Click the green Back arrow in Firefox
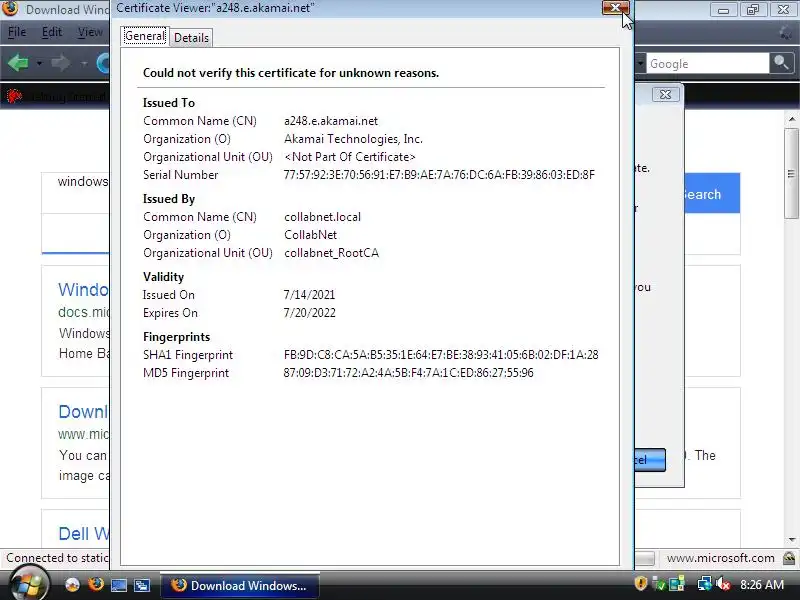Screen dimensions: 800x600 pyautogui.click(x=18, y=63)
